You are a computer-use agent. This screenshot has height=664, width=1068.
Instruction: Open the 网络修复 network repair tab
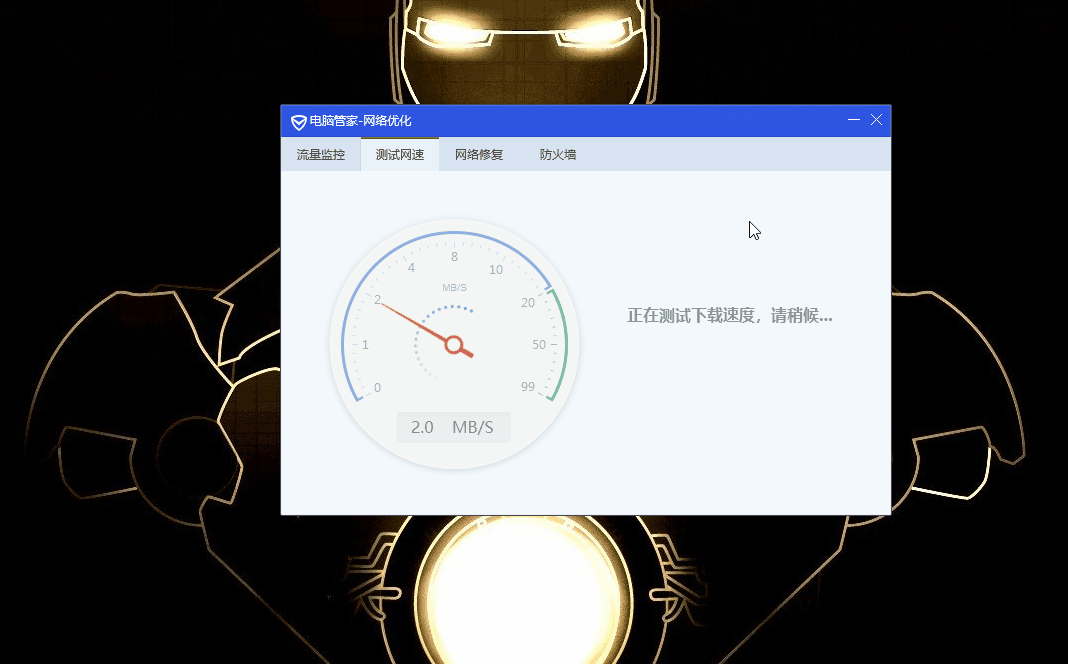pyautogui.click(x=478, y=154)
